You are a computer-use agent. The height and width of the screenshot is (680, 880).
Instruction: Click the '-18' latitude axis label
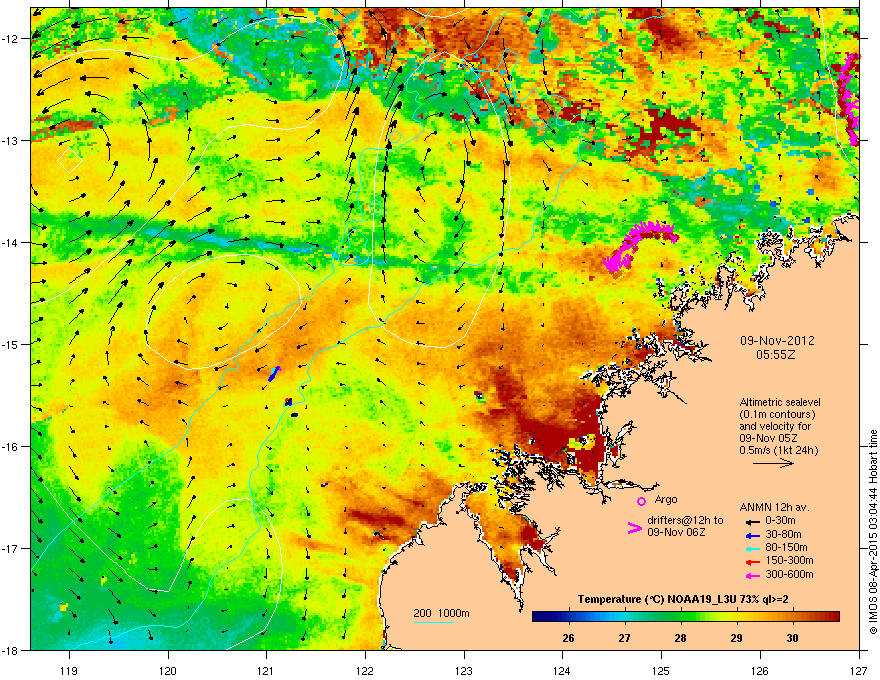(x=10, y=650)
